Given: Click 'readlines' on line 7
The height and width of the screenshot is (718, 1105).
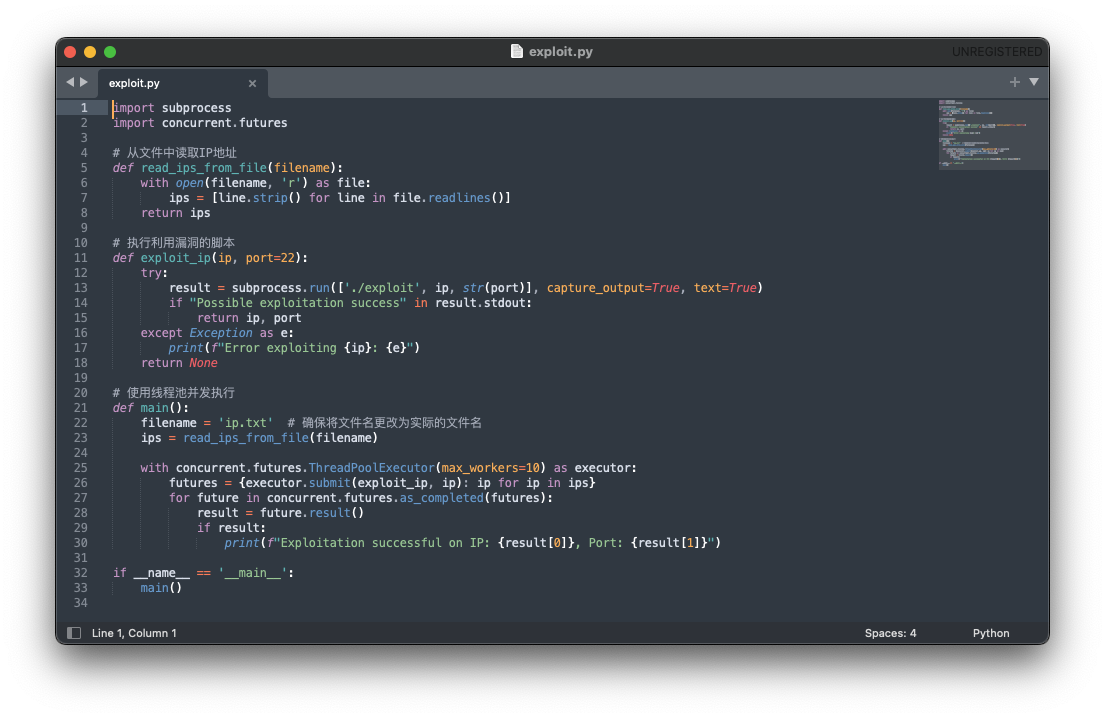Looking at the screenshot, I should (x=459, y=198).
